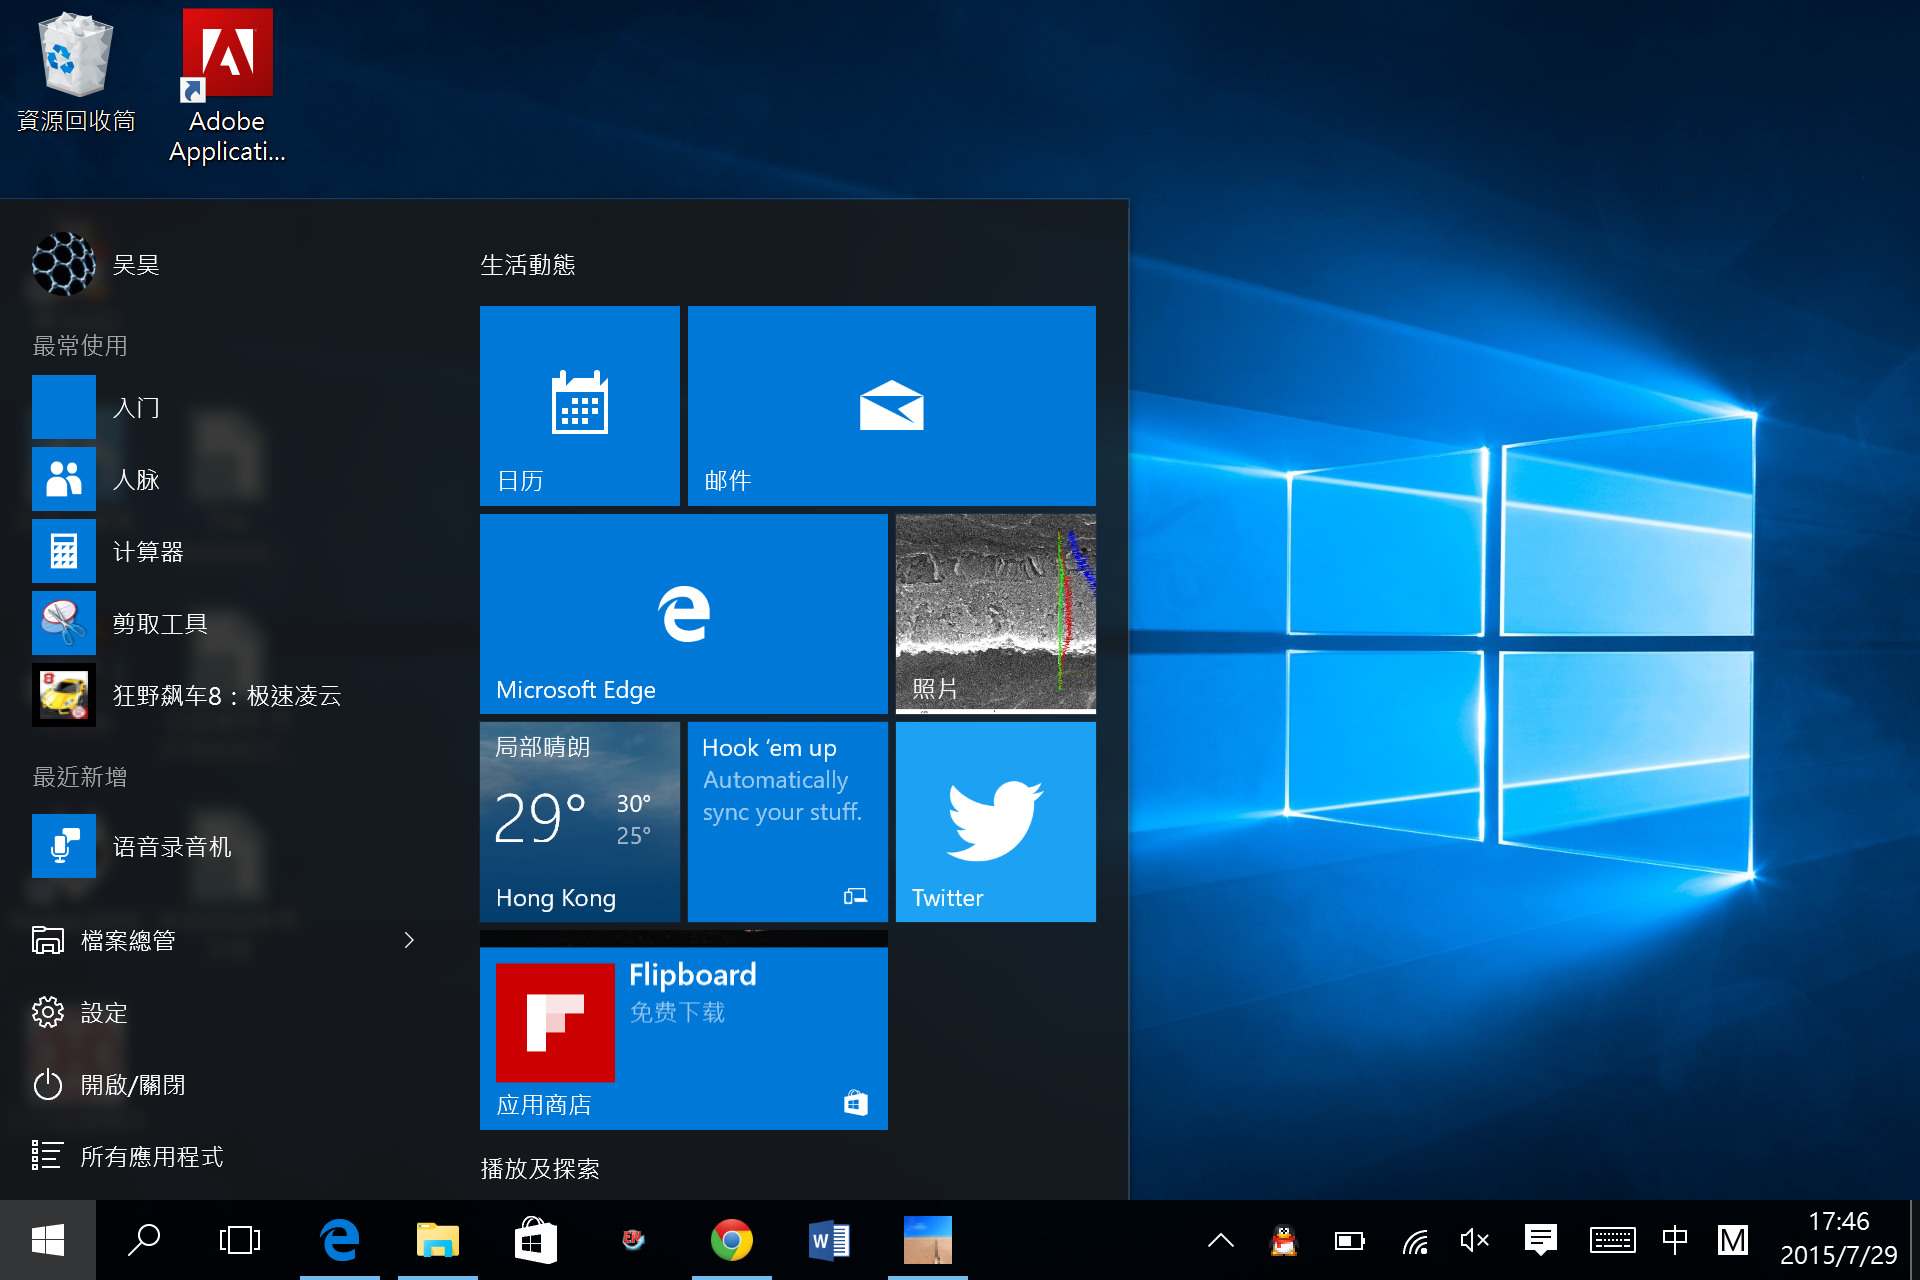Click the 最近新增 section label
Screen dimensions: 1920x1280
(80, 777)
